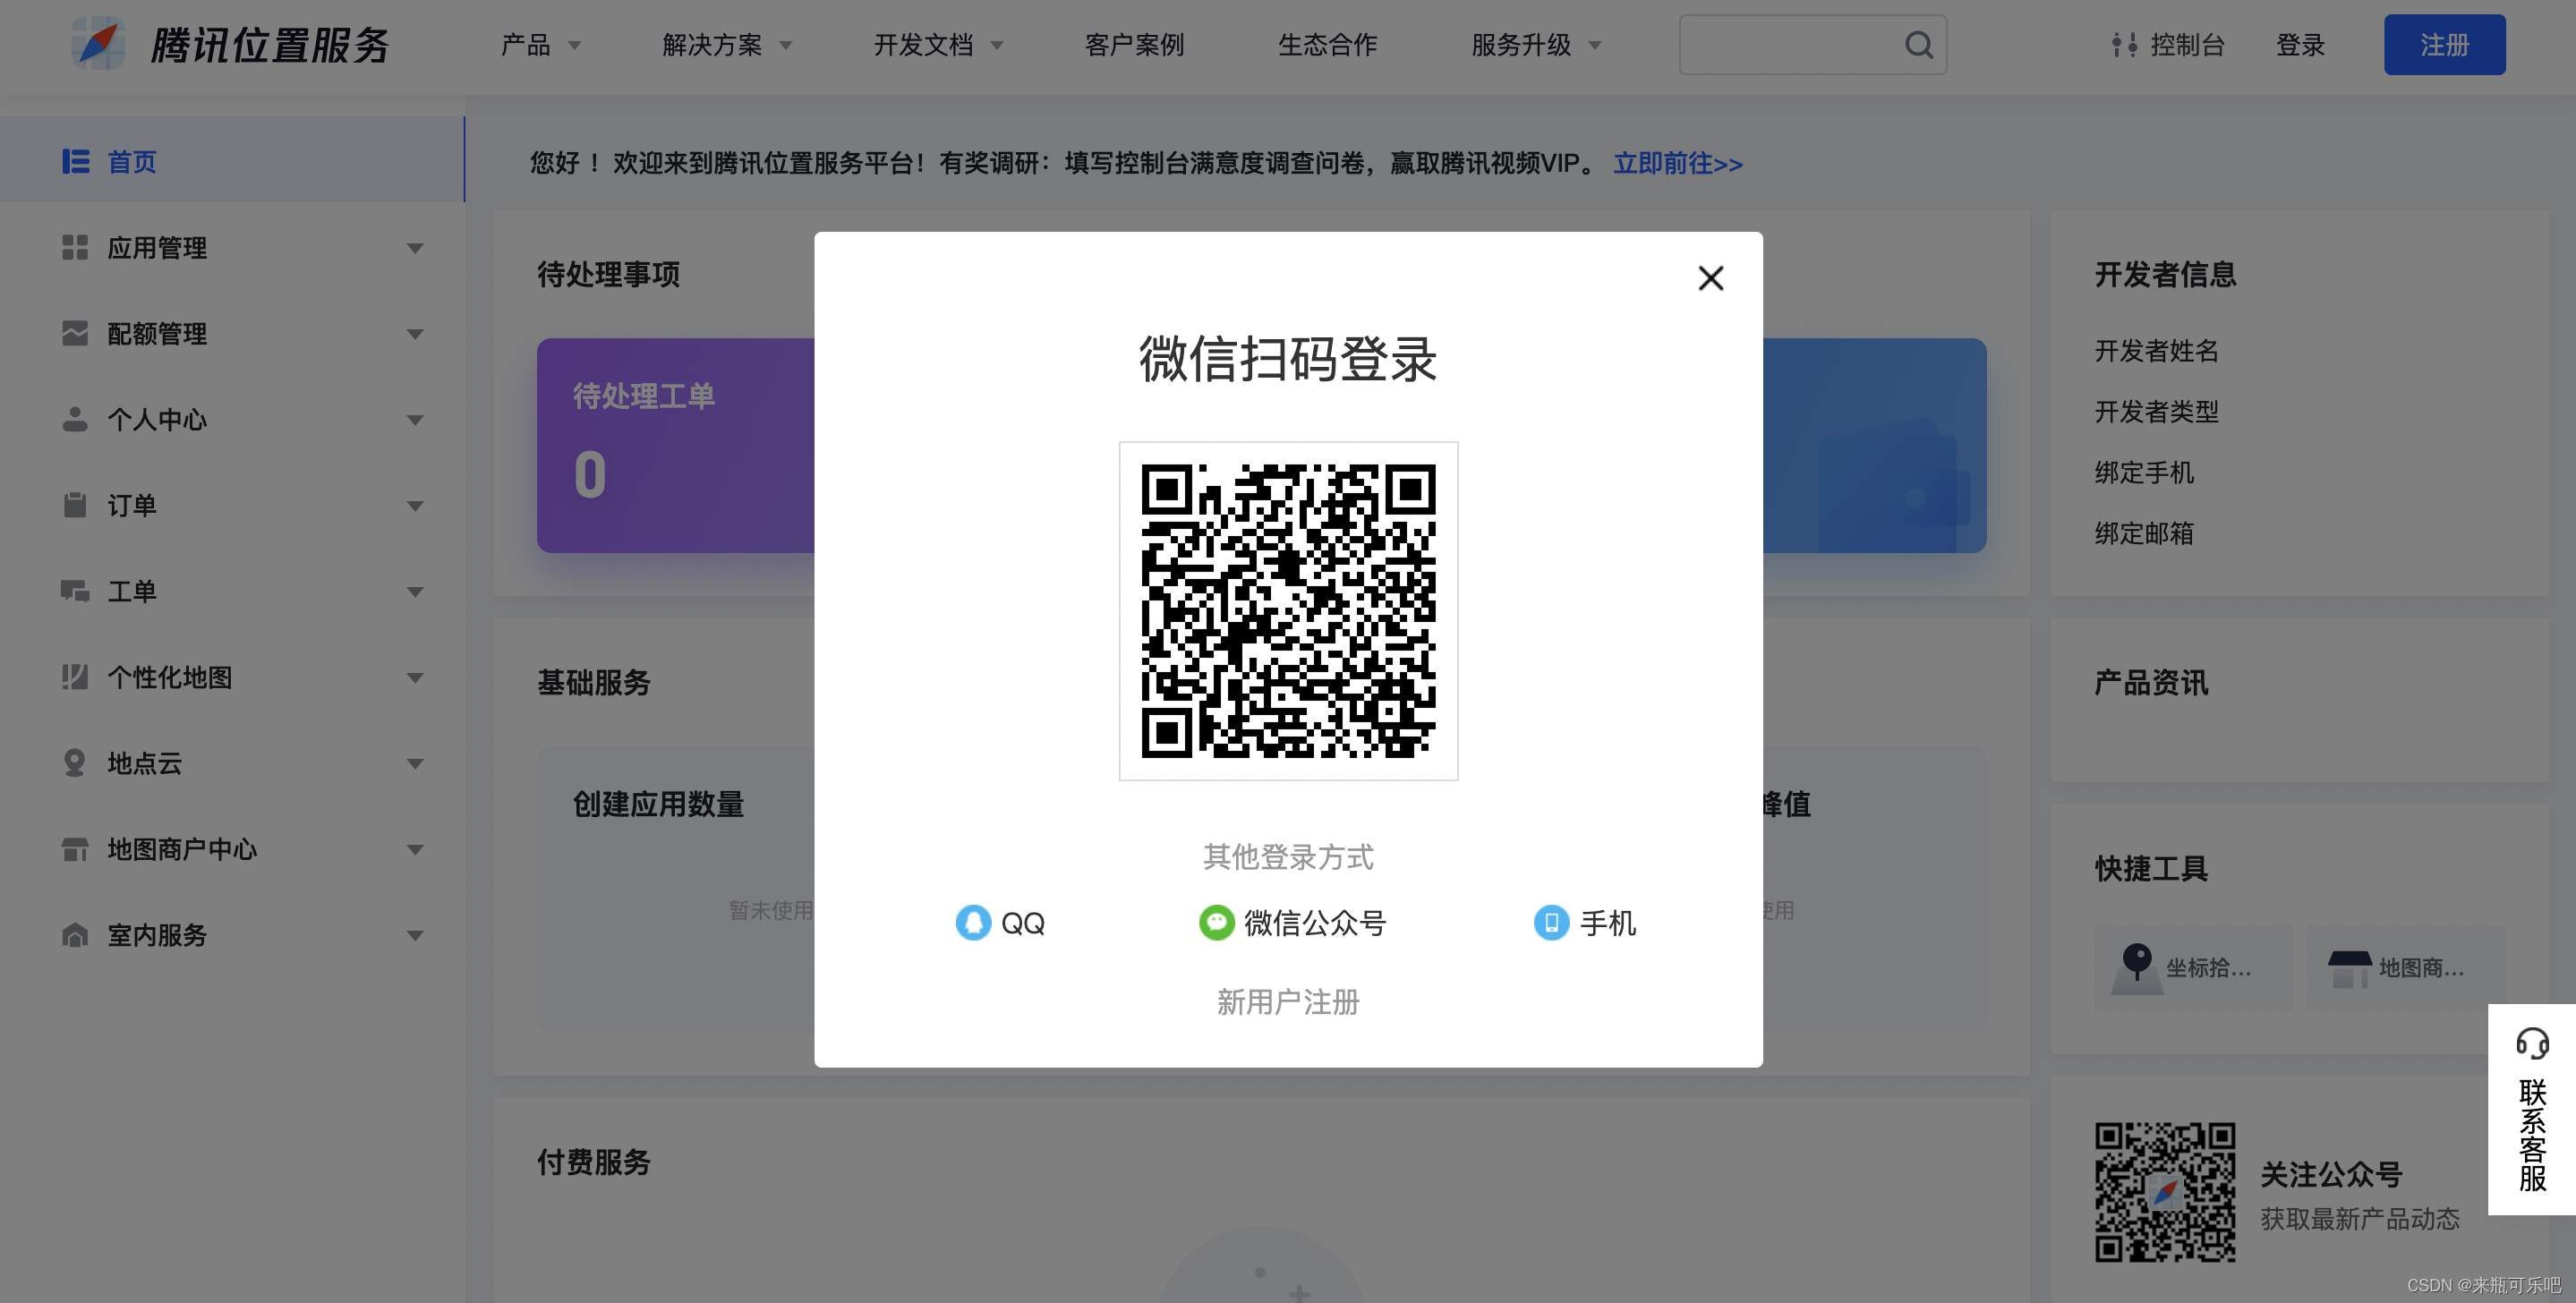Screen dimensions: 2576x1303
Task: Click the green WeChat official account icon
Action: (x=1216, y=922)
